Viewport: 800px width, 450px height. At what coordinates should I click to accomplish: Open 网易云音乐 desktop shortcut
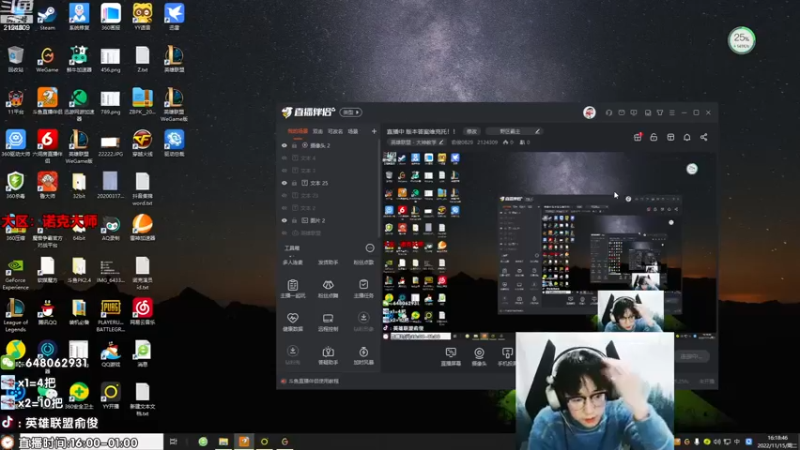(x=142, y=312)
